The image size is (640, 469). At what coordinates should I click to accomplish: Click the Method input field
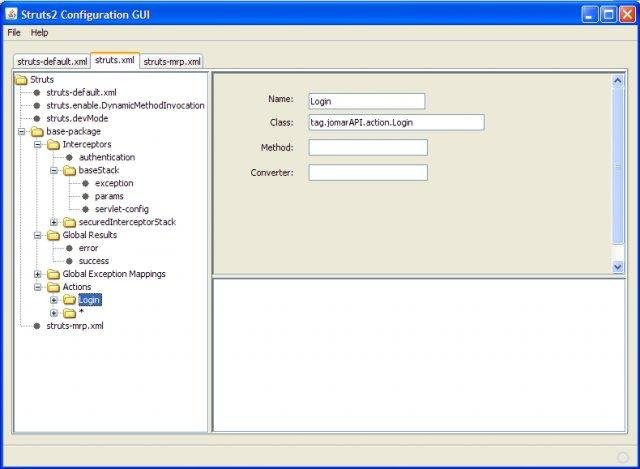368,147
